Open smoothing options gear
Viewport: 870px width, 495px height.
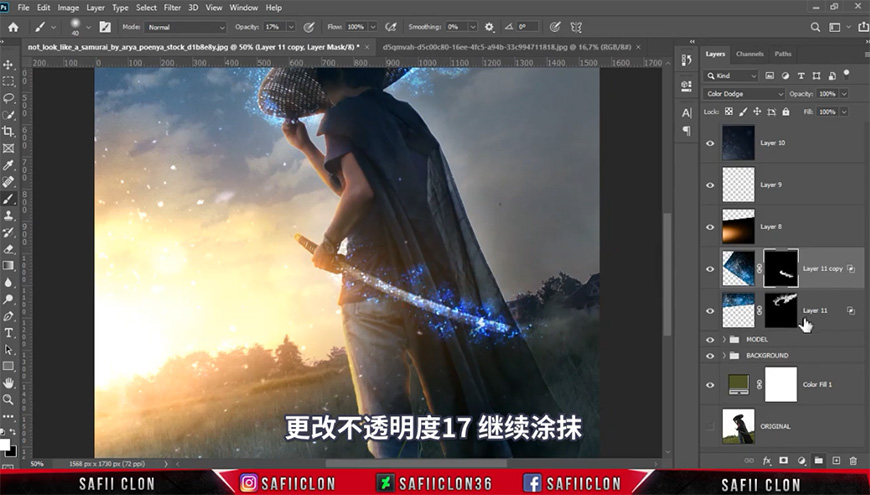coord(489,27)
